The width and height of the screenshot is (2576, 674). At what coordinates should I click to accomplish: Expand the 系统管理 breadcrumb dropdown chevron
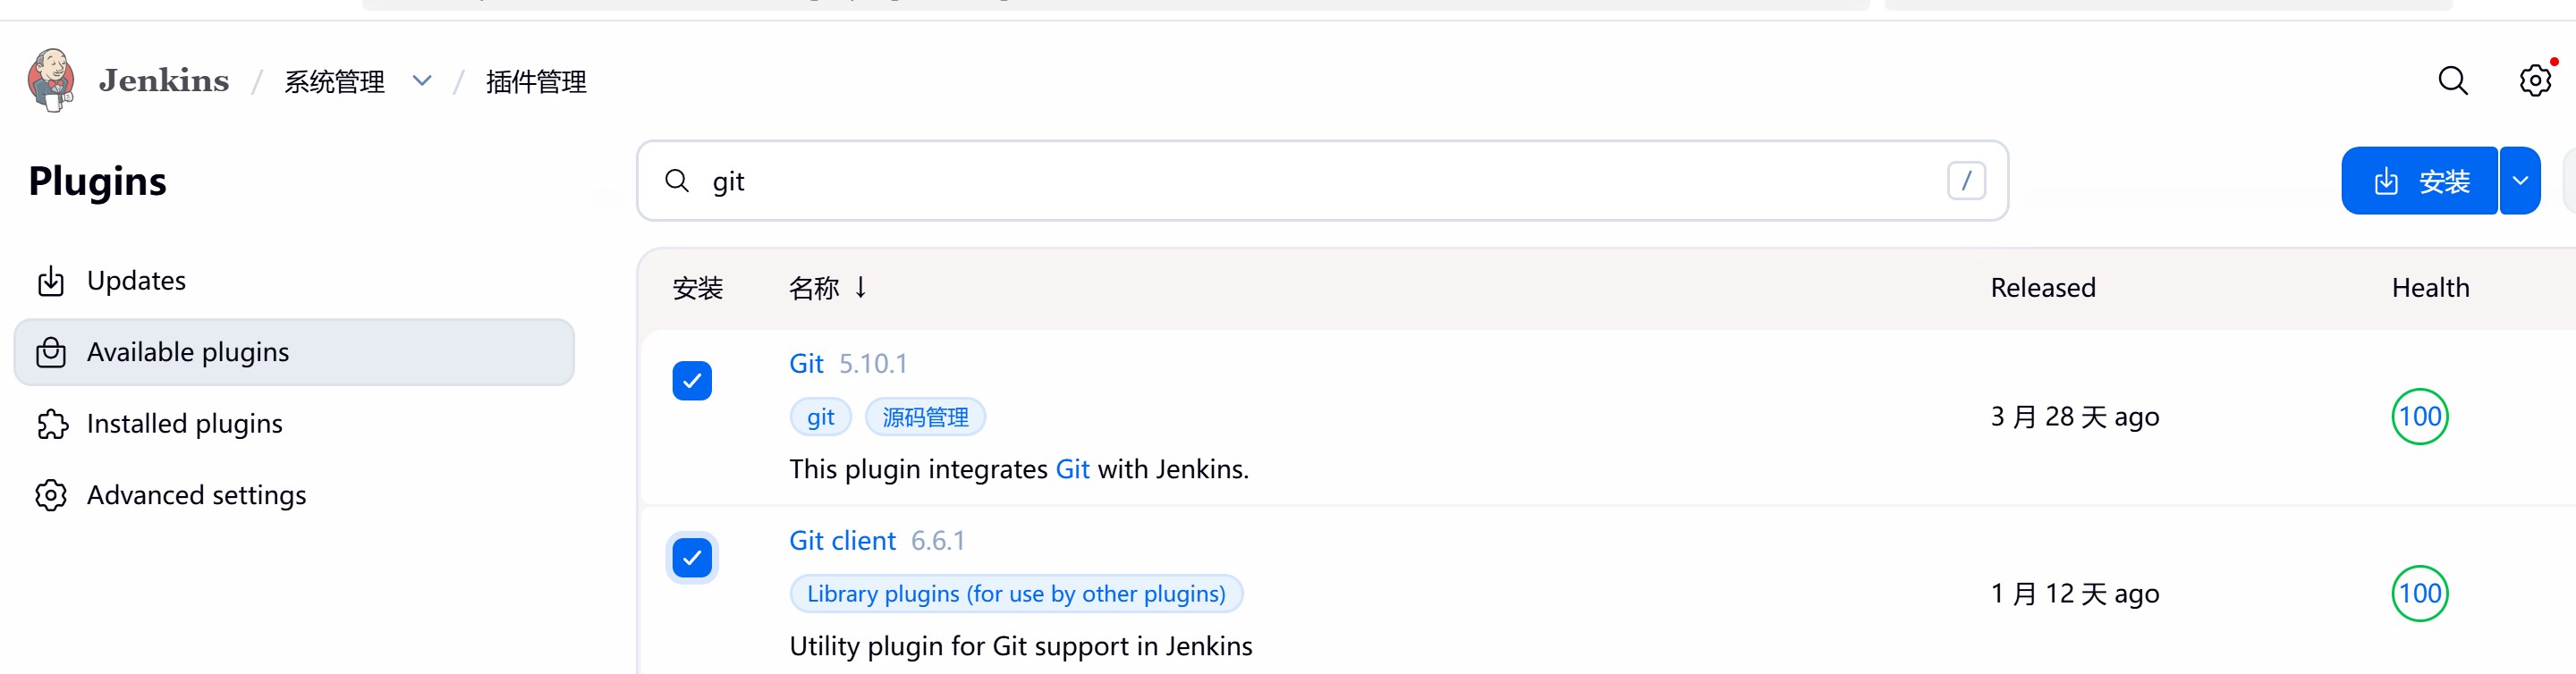[422, 81]
